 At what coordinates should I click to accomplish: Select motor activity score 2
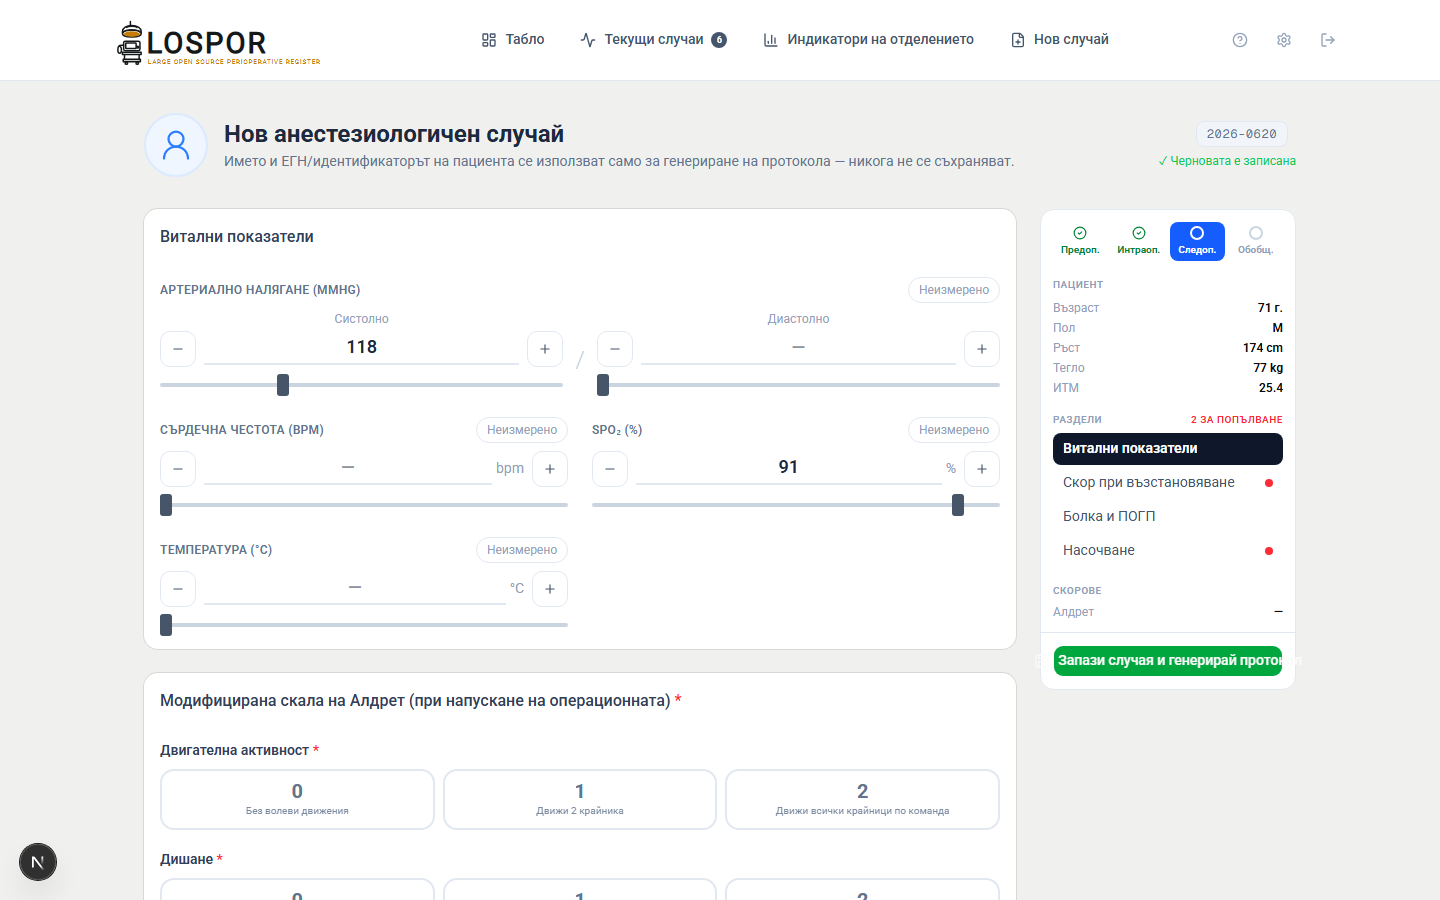[x=862, y=799]
